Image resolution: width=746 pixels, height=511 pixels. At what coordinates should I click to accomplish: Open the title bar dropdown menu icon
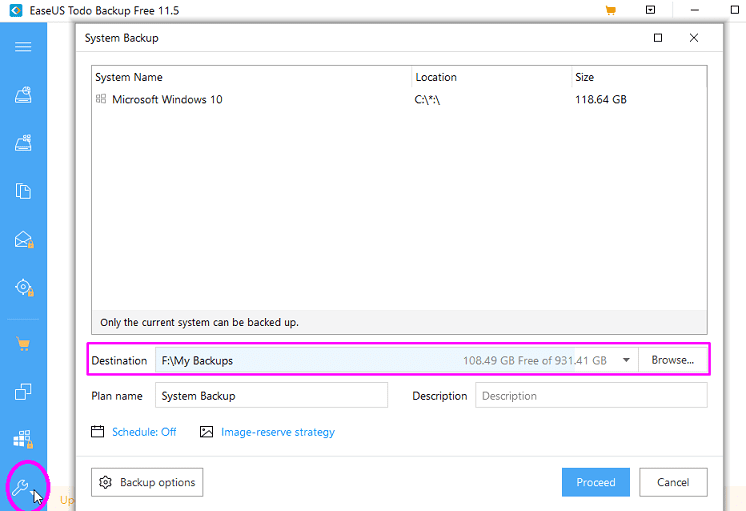pyautogui.click(x=650, y=10)
